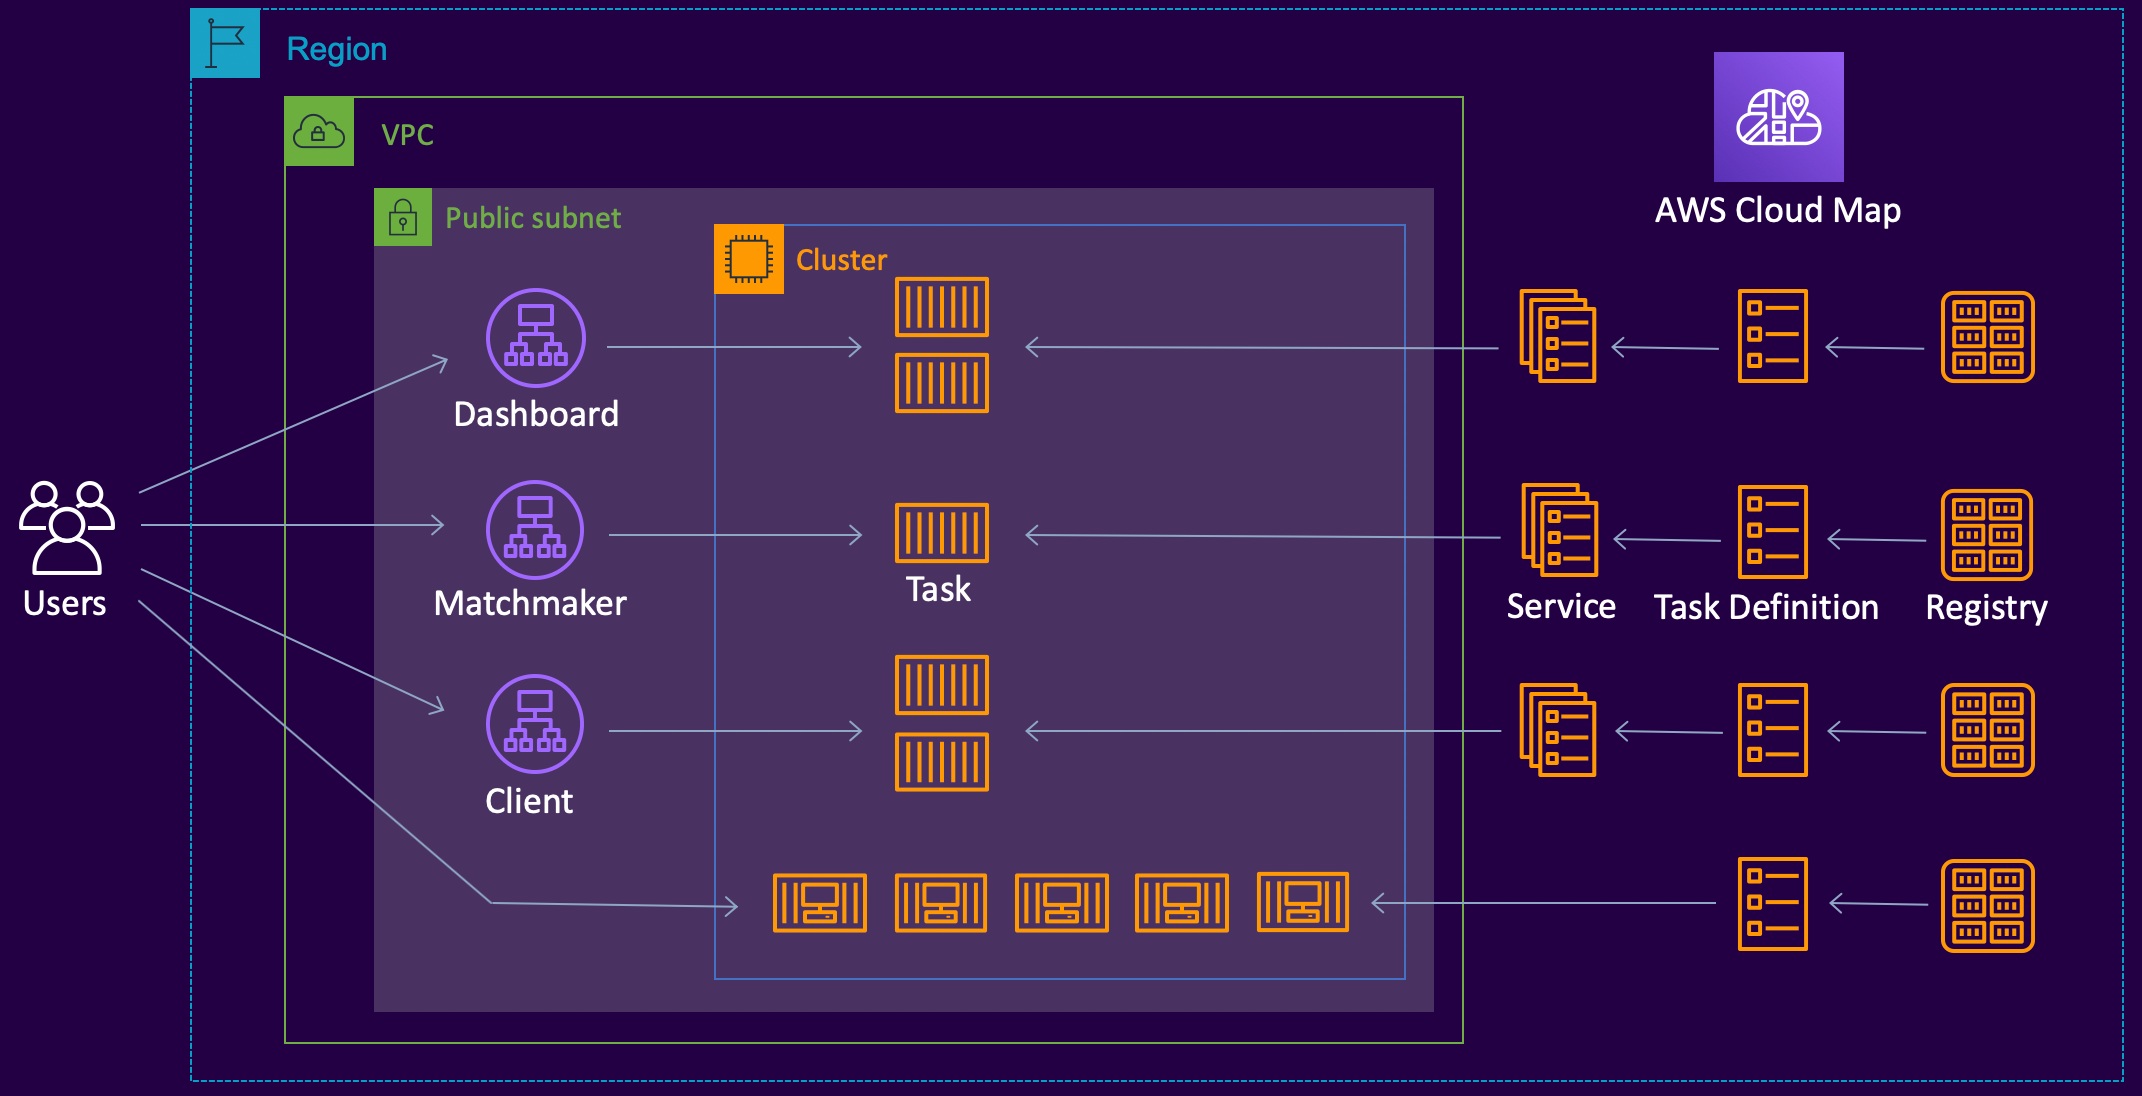The height and width of the screenshot is (1096, 2142).
Task: Click the Registry icon in Dashboard row
Action: (x=1988, y=337)
